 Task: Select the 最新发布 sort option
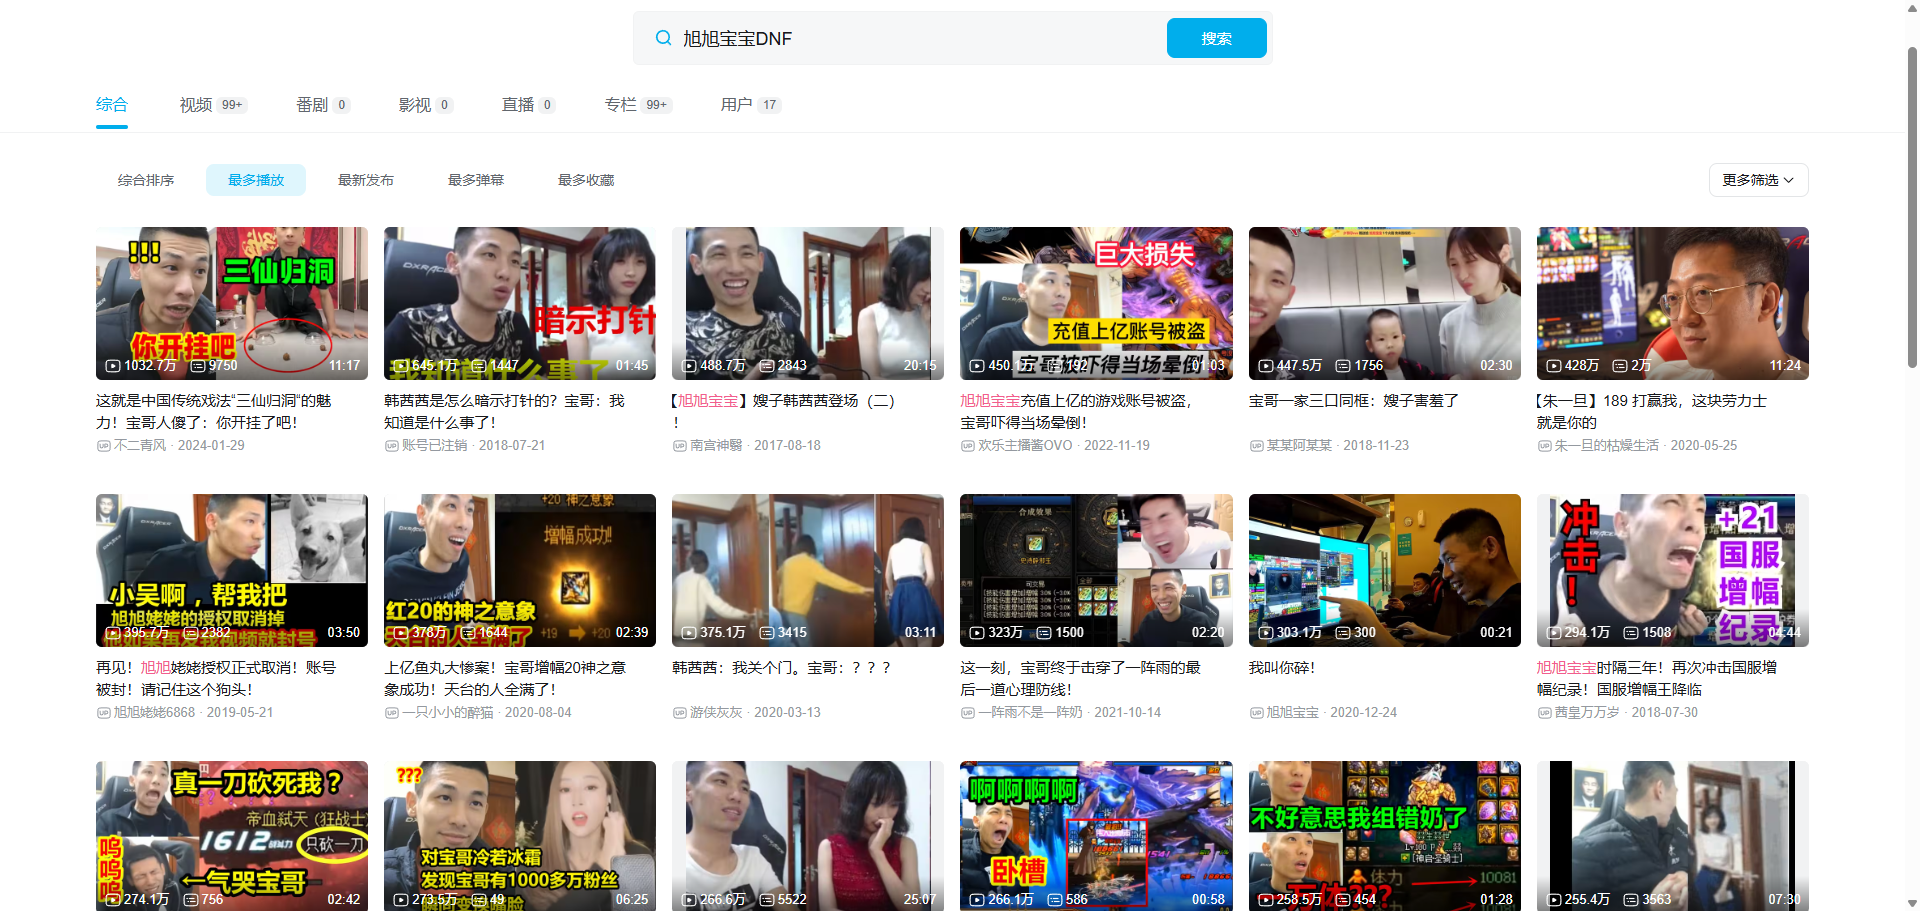coord(366,180)
